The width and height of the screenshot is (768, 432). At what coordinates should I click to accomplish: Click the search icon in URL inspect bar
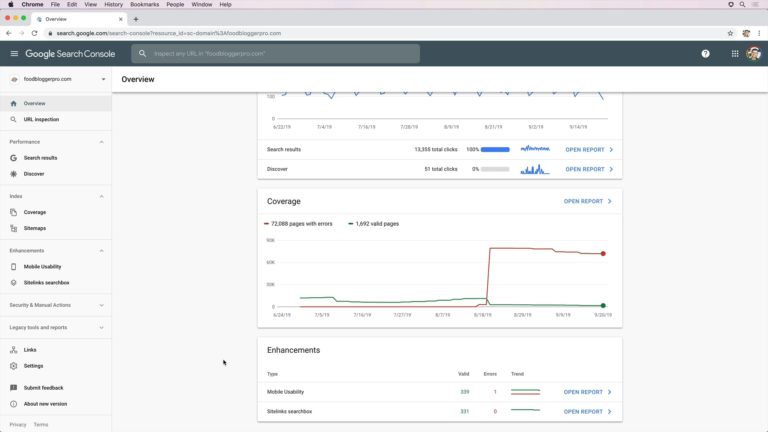pos(142,53)
